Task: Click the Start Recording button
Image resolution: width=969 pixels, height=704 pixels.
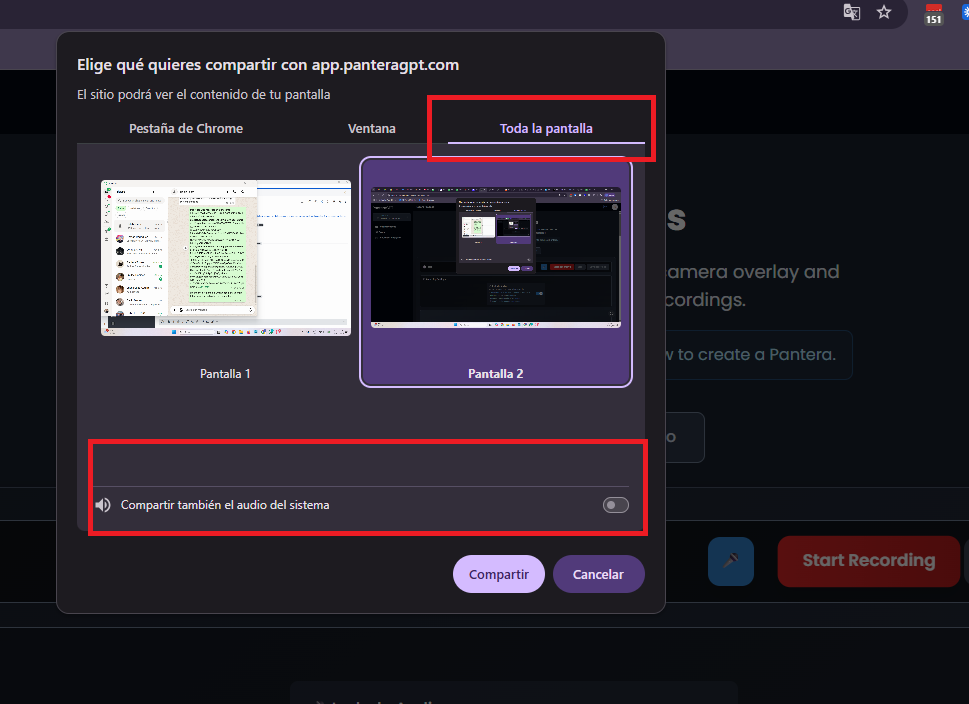Action: [868, 561]
